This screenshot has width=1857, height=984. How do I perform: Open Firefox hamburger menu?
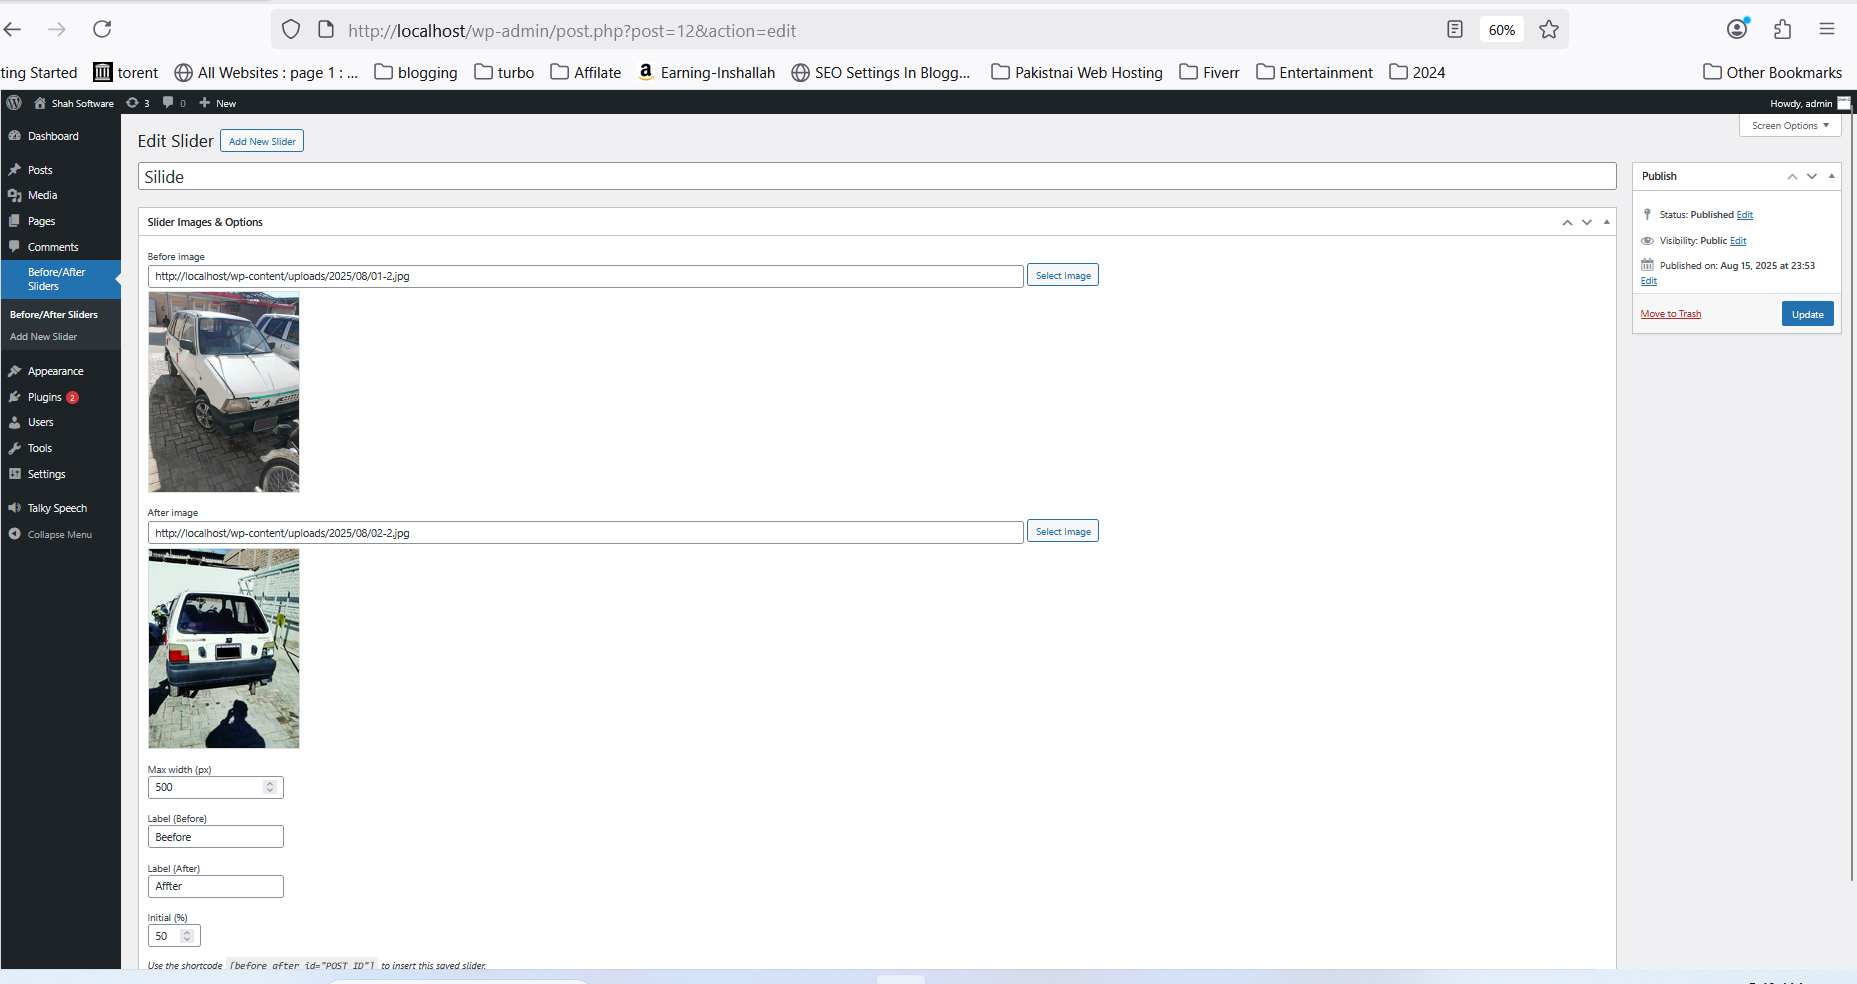pos(1826,30)
